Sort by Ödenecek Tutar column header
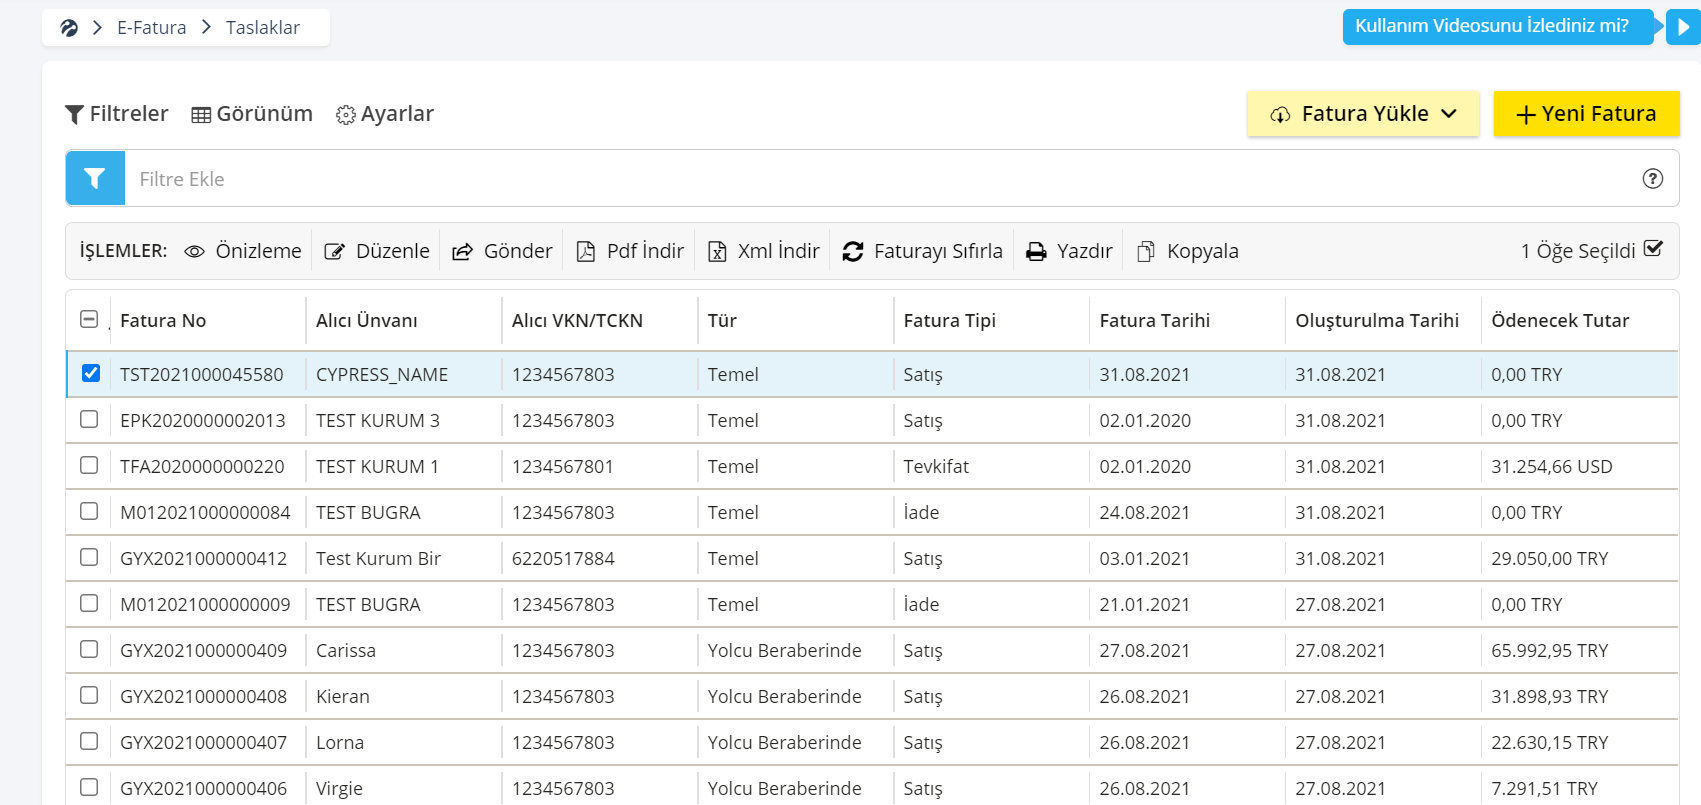 (1560, 321)
